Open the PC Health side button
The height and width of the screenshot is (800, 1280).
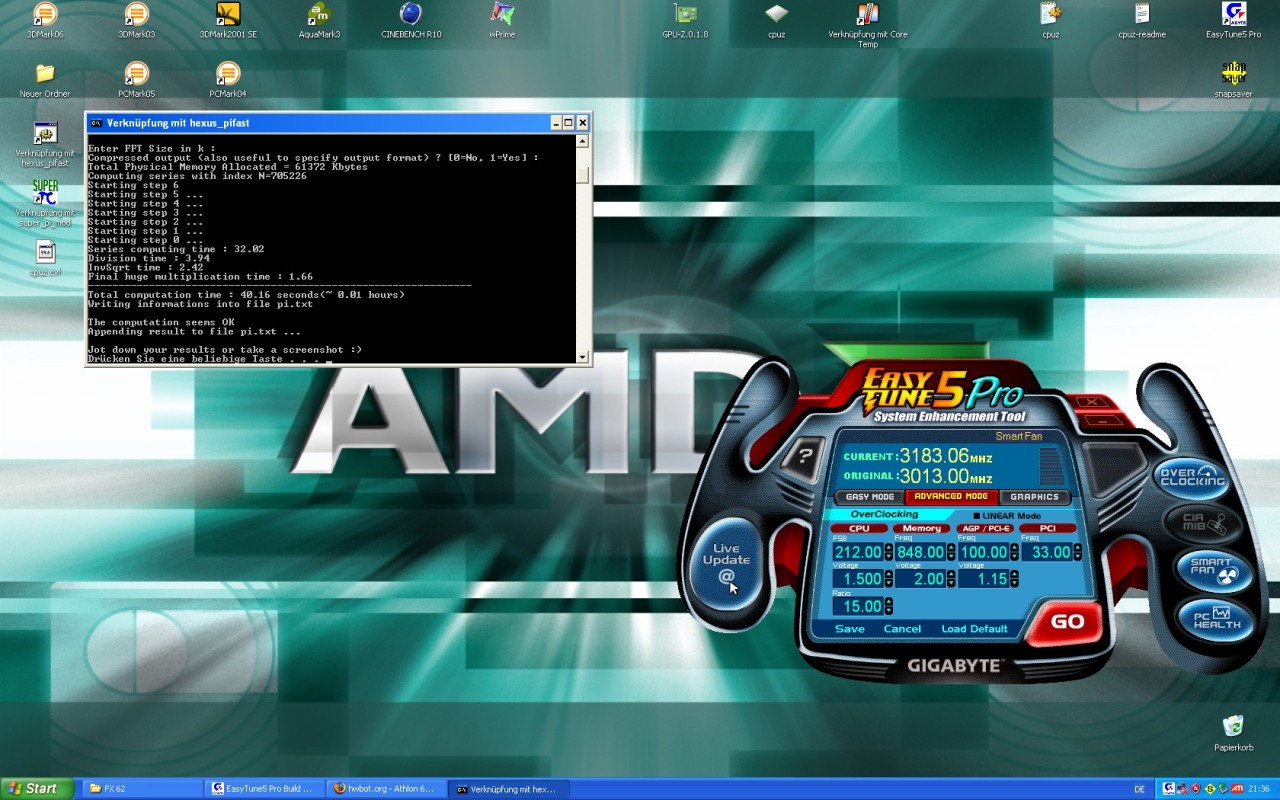[x=1215, y=618]
